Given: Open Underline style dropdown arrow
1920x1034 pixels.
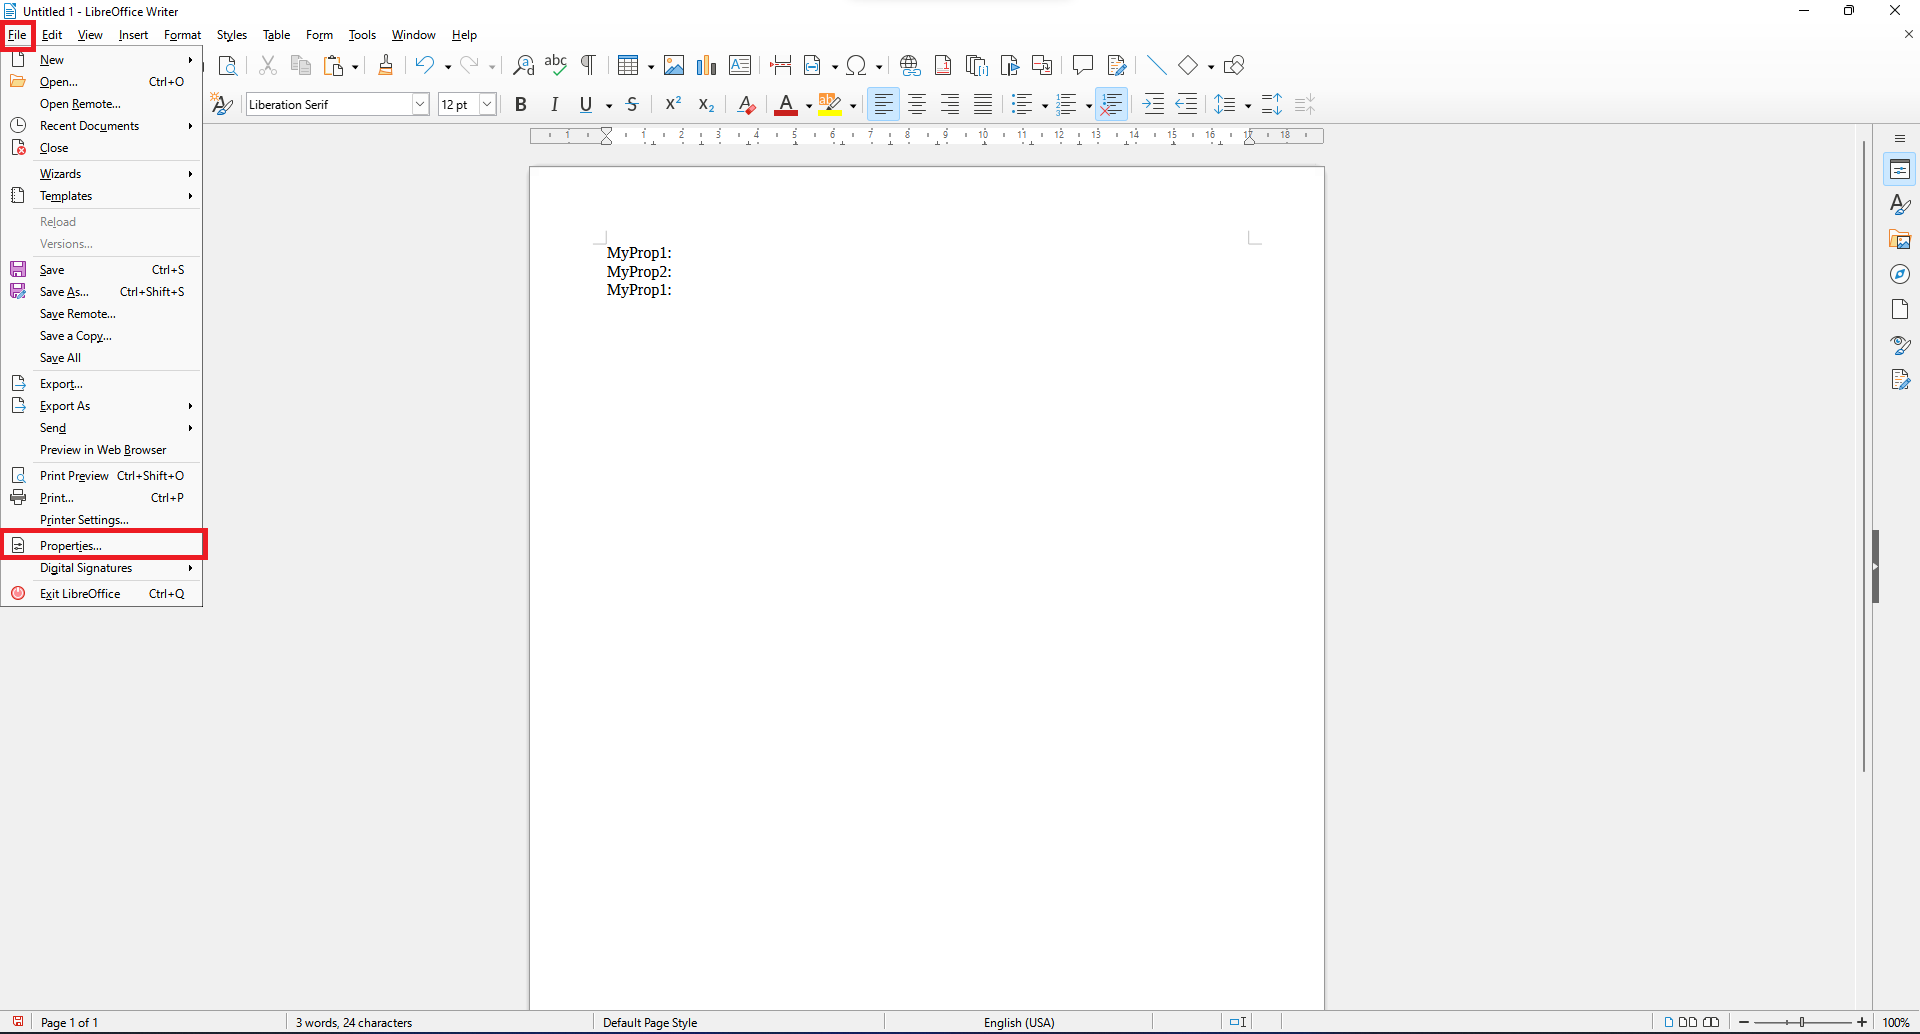Looking at the screenshot, I should point(608,105).
